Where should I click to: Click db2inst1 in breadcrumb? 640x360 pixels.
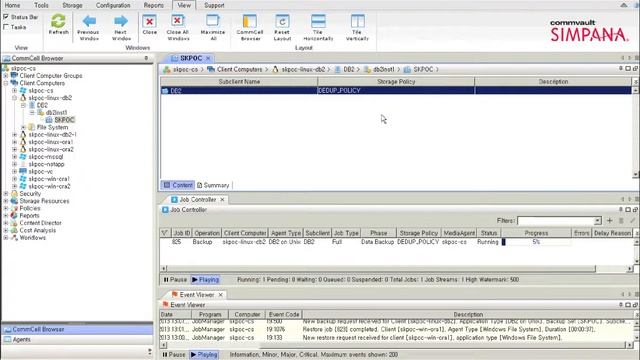pos(384,69)
